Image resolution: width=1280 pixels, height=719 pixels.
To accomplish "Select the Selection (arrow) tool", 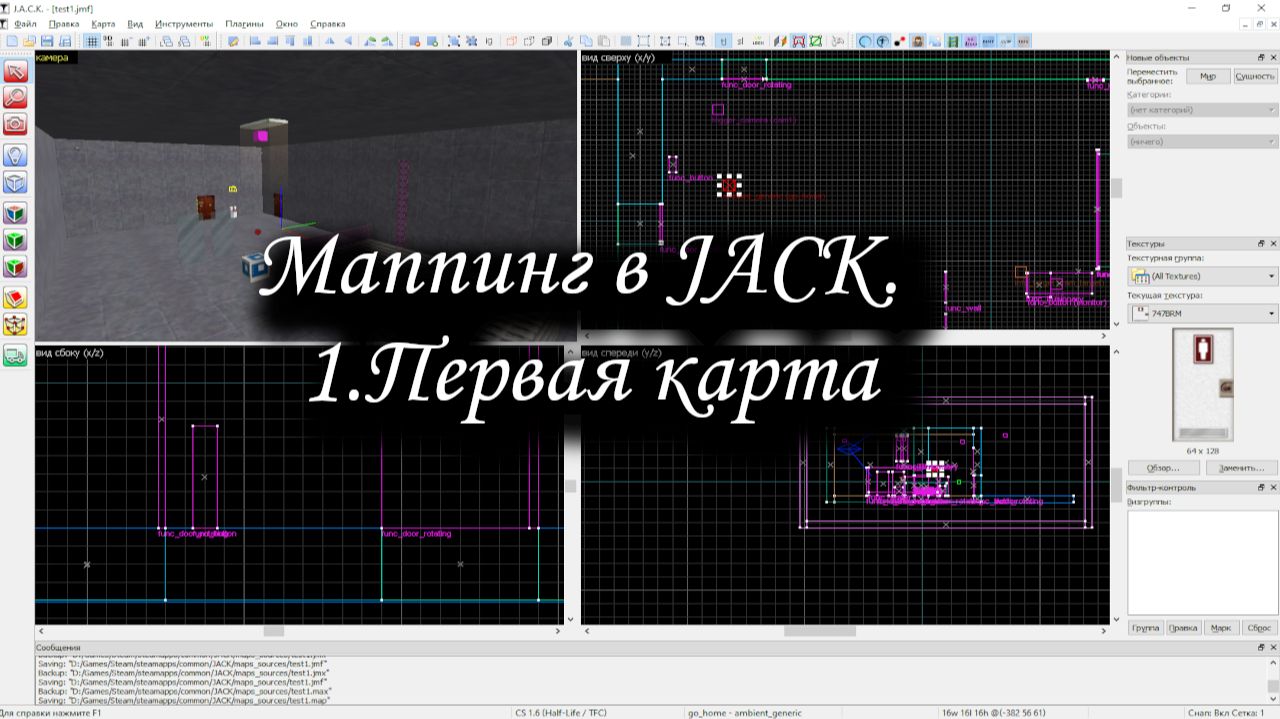I will point(15,71).
